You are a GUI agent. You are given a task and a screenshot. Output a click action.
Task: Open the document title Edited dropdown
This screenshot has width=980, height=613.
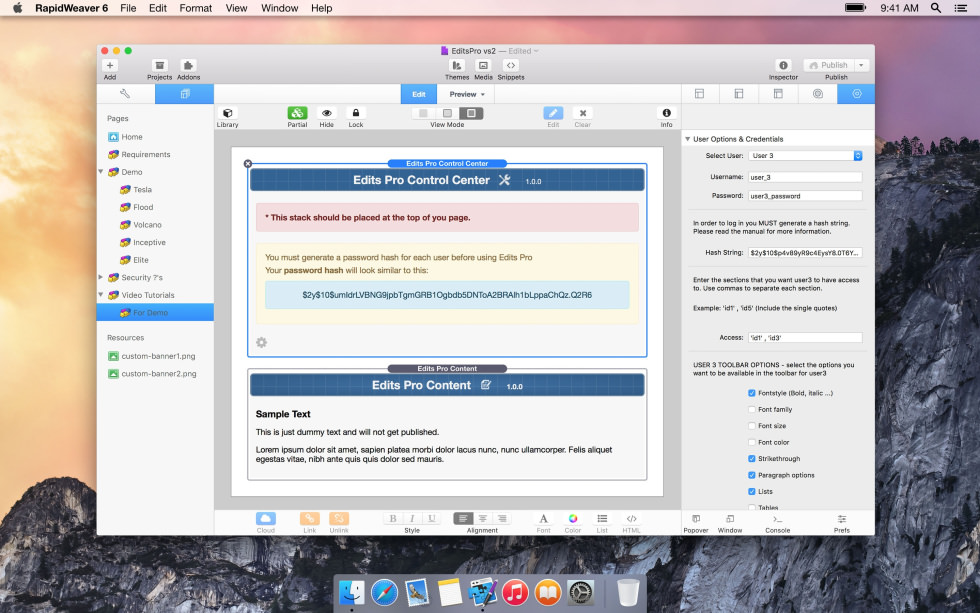coord(523,51)
